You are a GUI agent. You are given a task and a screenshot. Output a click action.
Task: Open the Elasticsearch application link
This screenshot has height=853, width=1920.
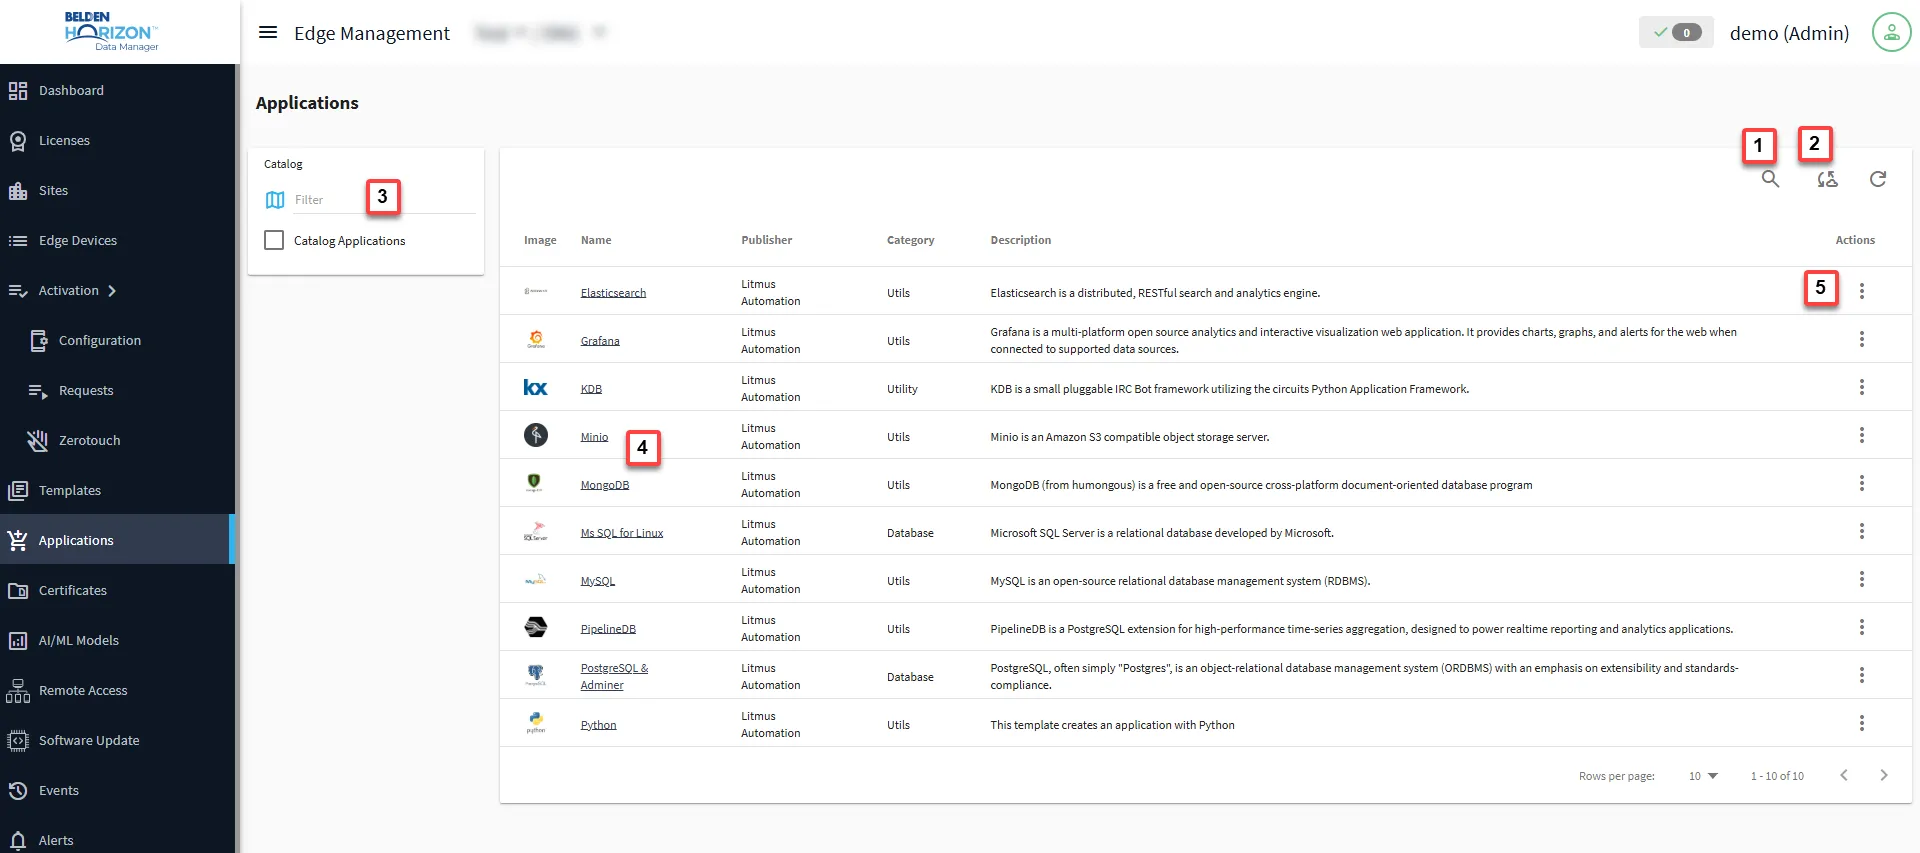coord(613,293)
